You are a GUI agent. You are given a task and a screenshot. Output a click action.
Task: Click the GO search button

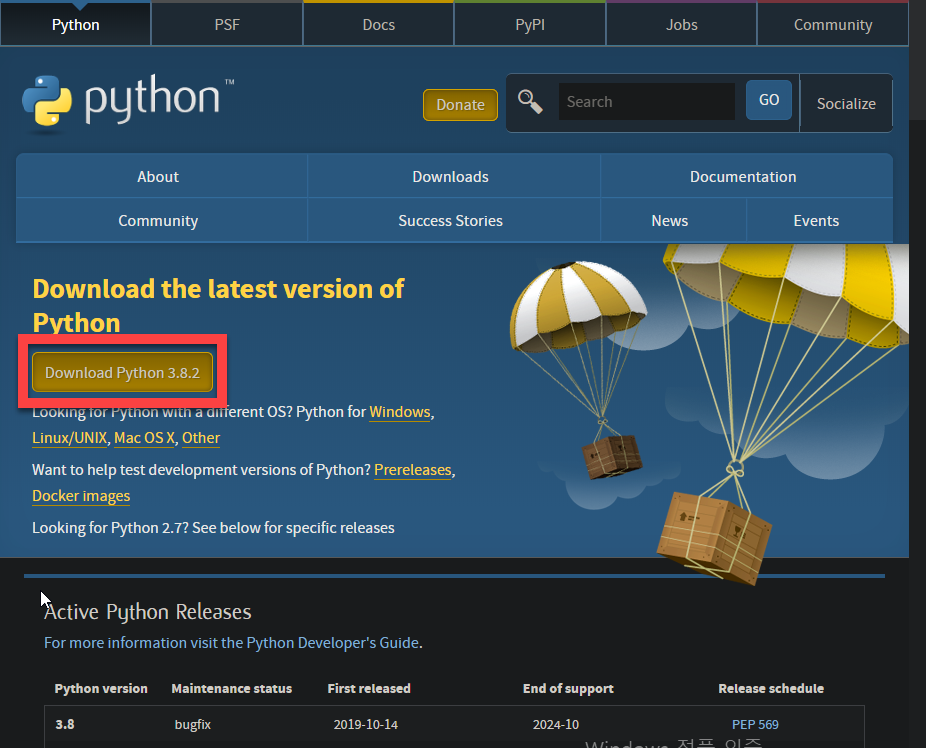click(x=768, y=100)
